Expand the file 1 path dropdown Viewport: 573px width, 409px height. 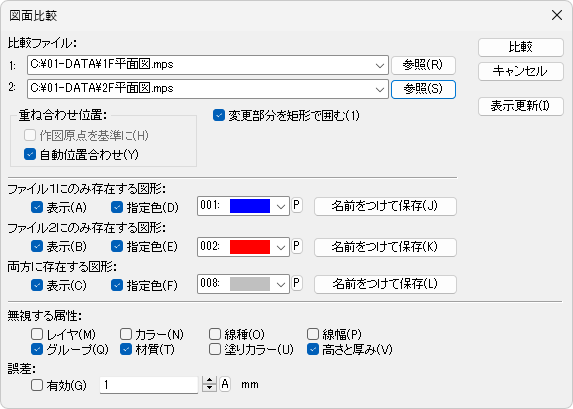(x=380, y=65)
